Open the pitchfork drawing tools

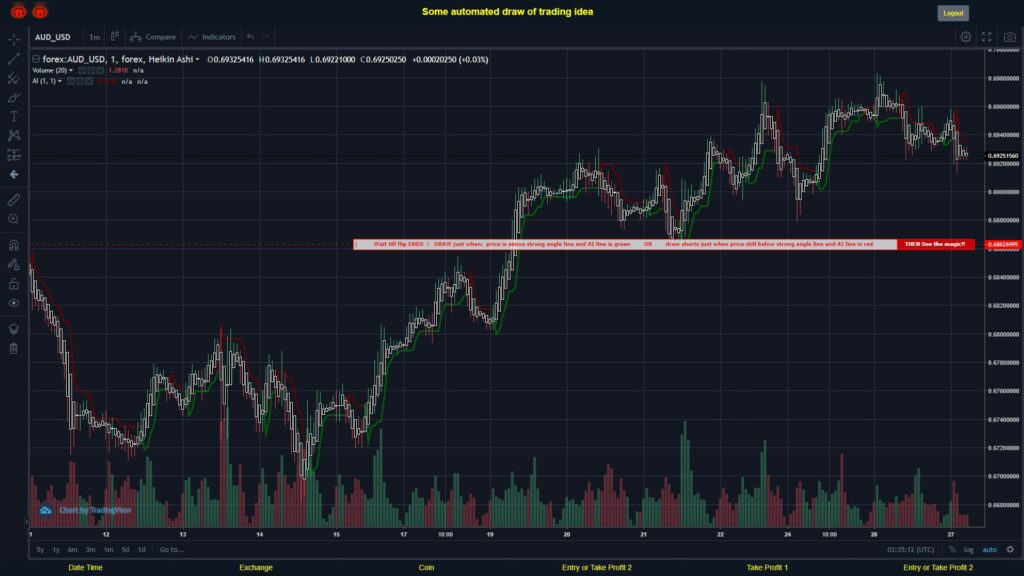click(x=14, y=78)
